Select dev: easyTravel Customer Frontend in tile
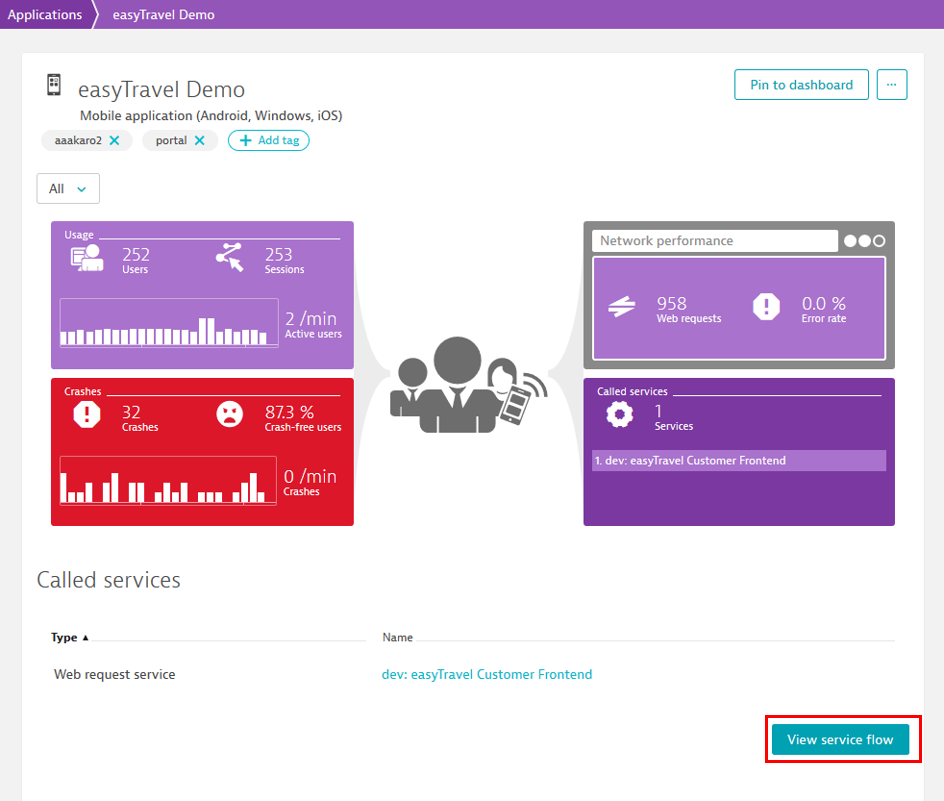 pyautogui.click(x=739, y=461)
